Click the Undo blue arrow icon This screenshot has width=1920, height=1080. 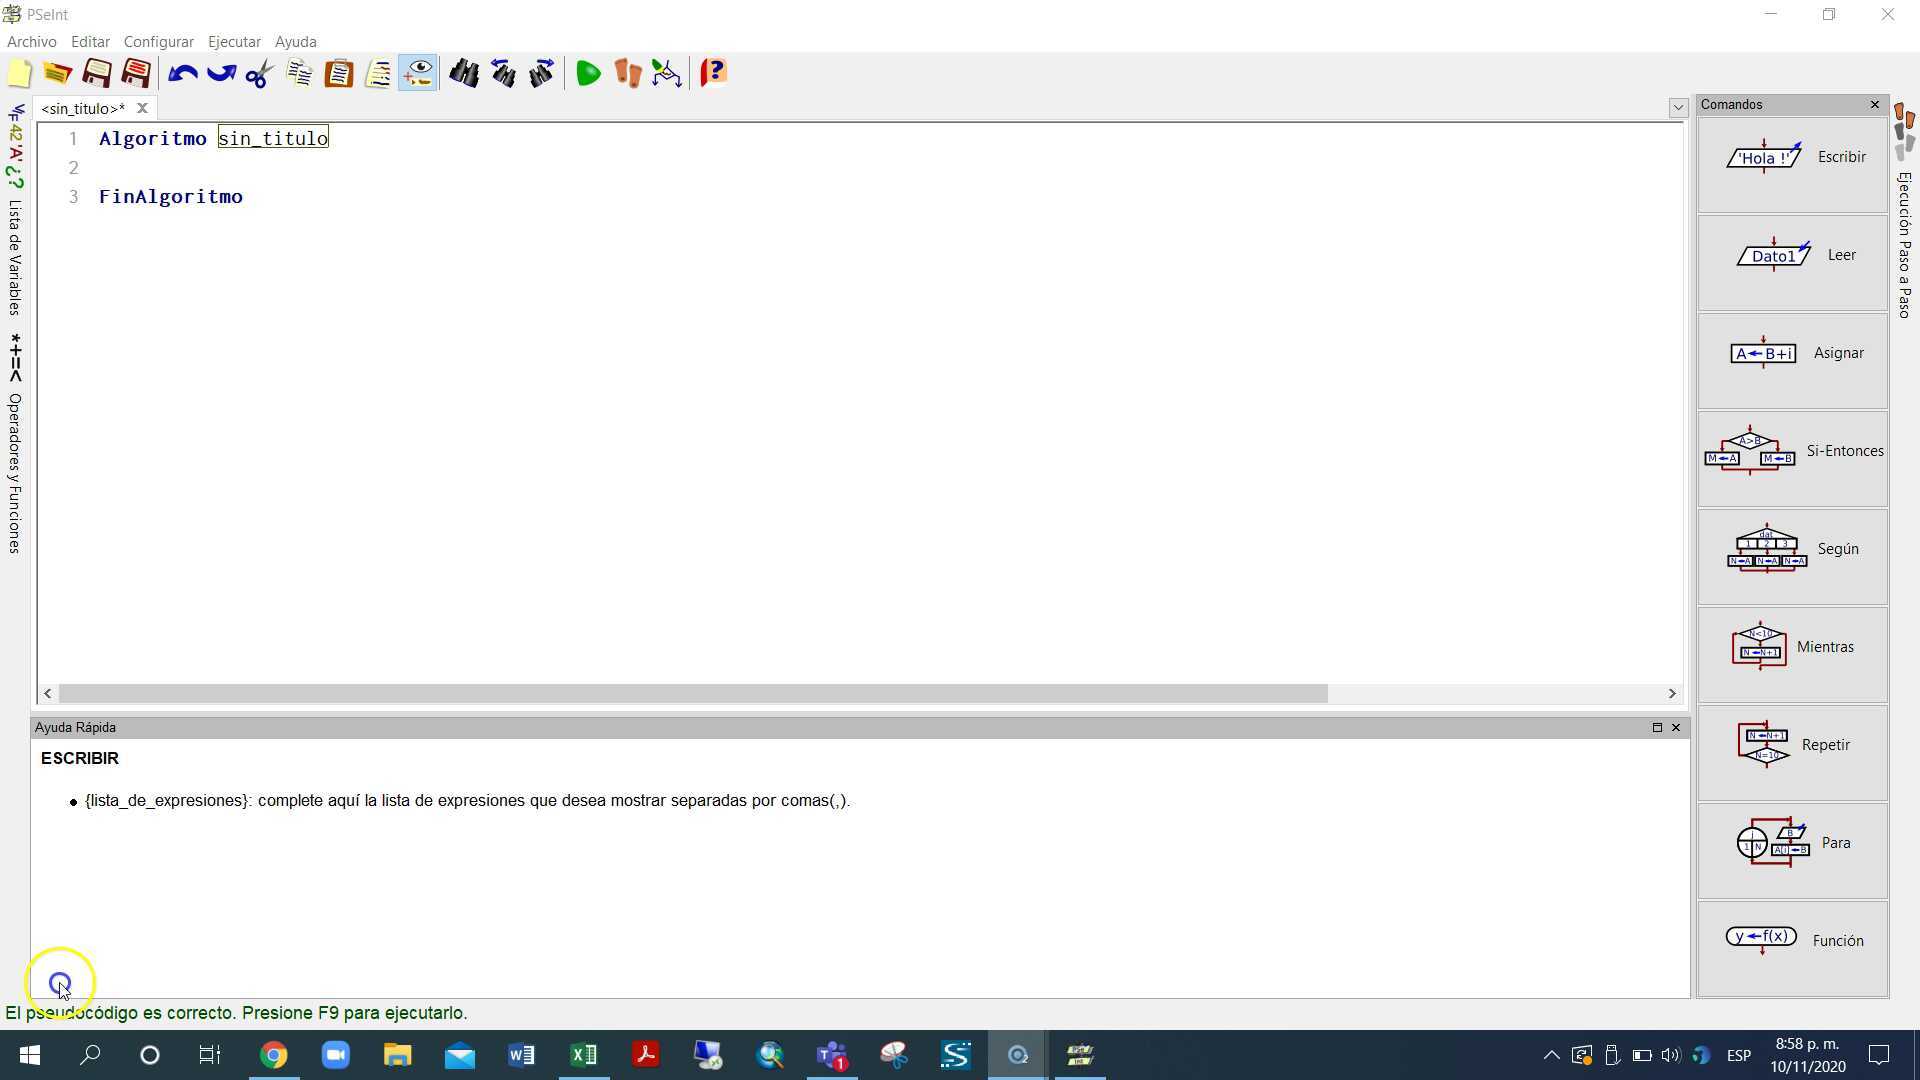coord(182,73)
